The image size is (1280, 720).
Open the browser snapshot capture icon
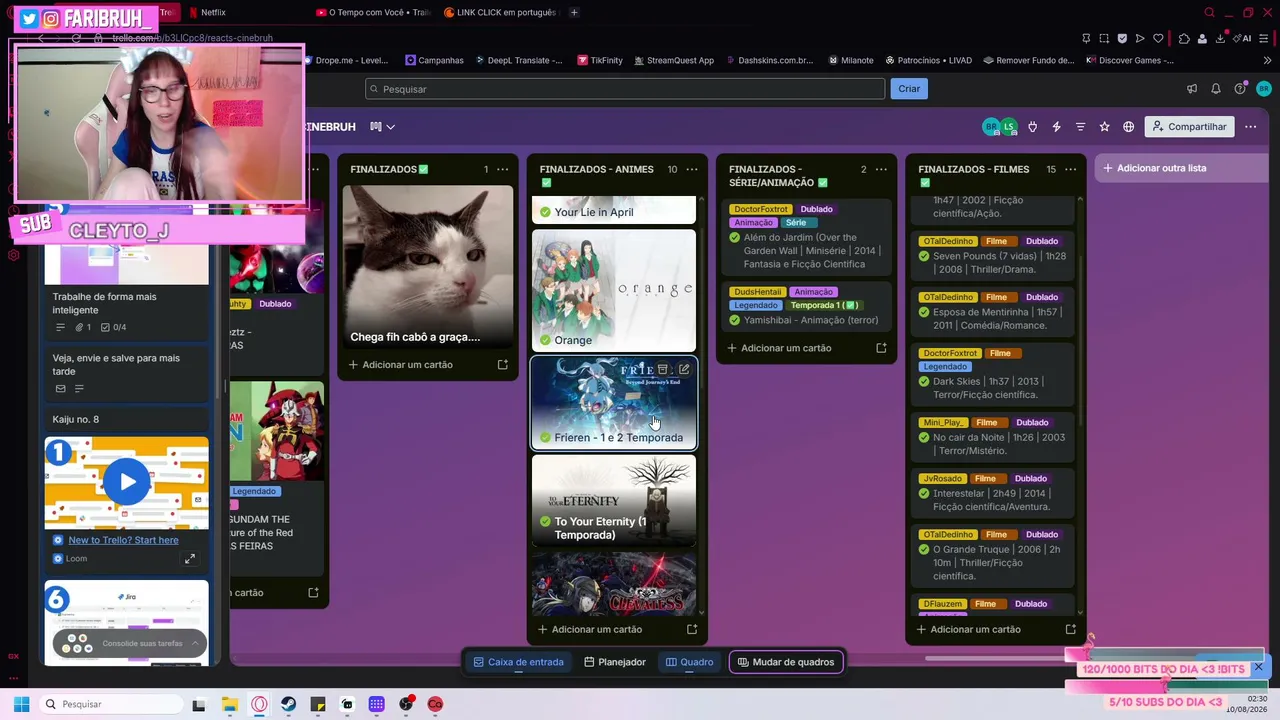pyautogui.click(x=1104, y=39)
